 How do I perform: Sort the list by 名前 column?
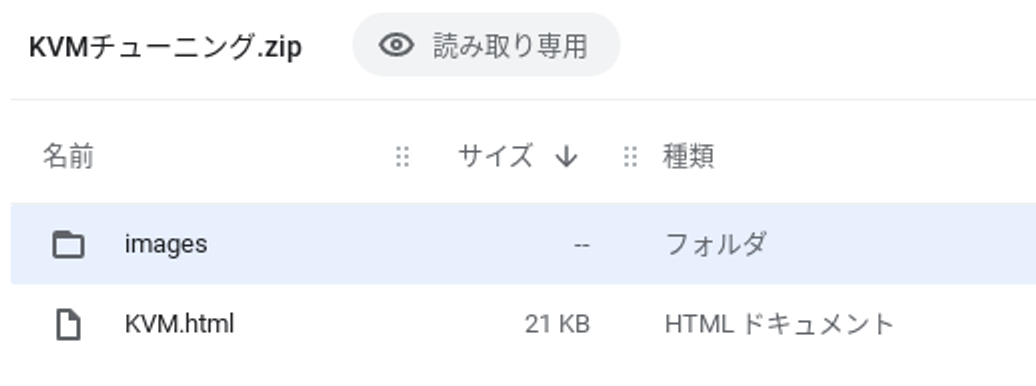68,157
